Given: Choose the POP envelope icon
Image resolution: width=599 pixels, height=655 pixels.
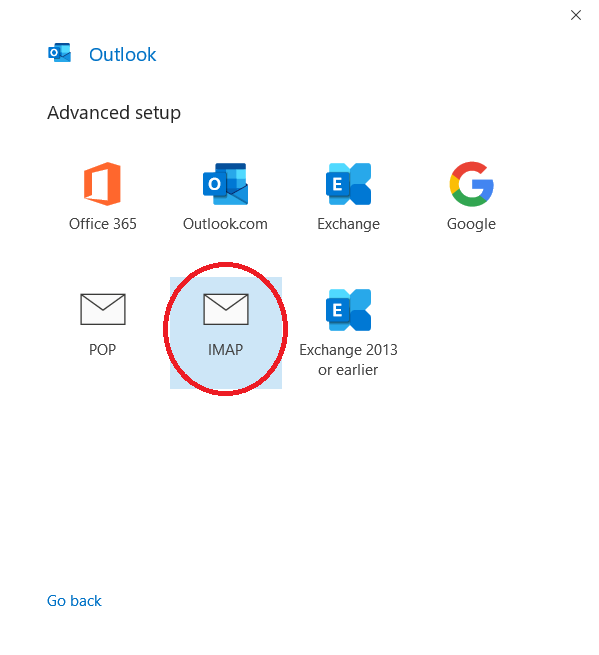Looking at the screenshot, I should coord(103,309).
